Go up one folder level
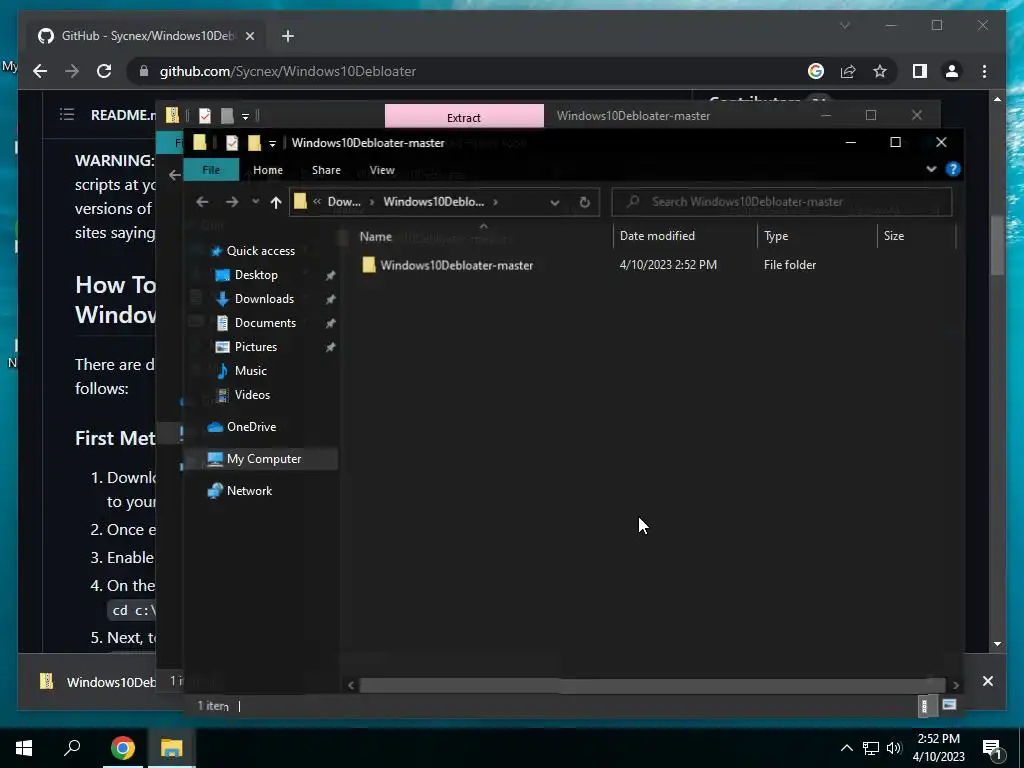 point(276,202)
